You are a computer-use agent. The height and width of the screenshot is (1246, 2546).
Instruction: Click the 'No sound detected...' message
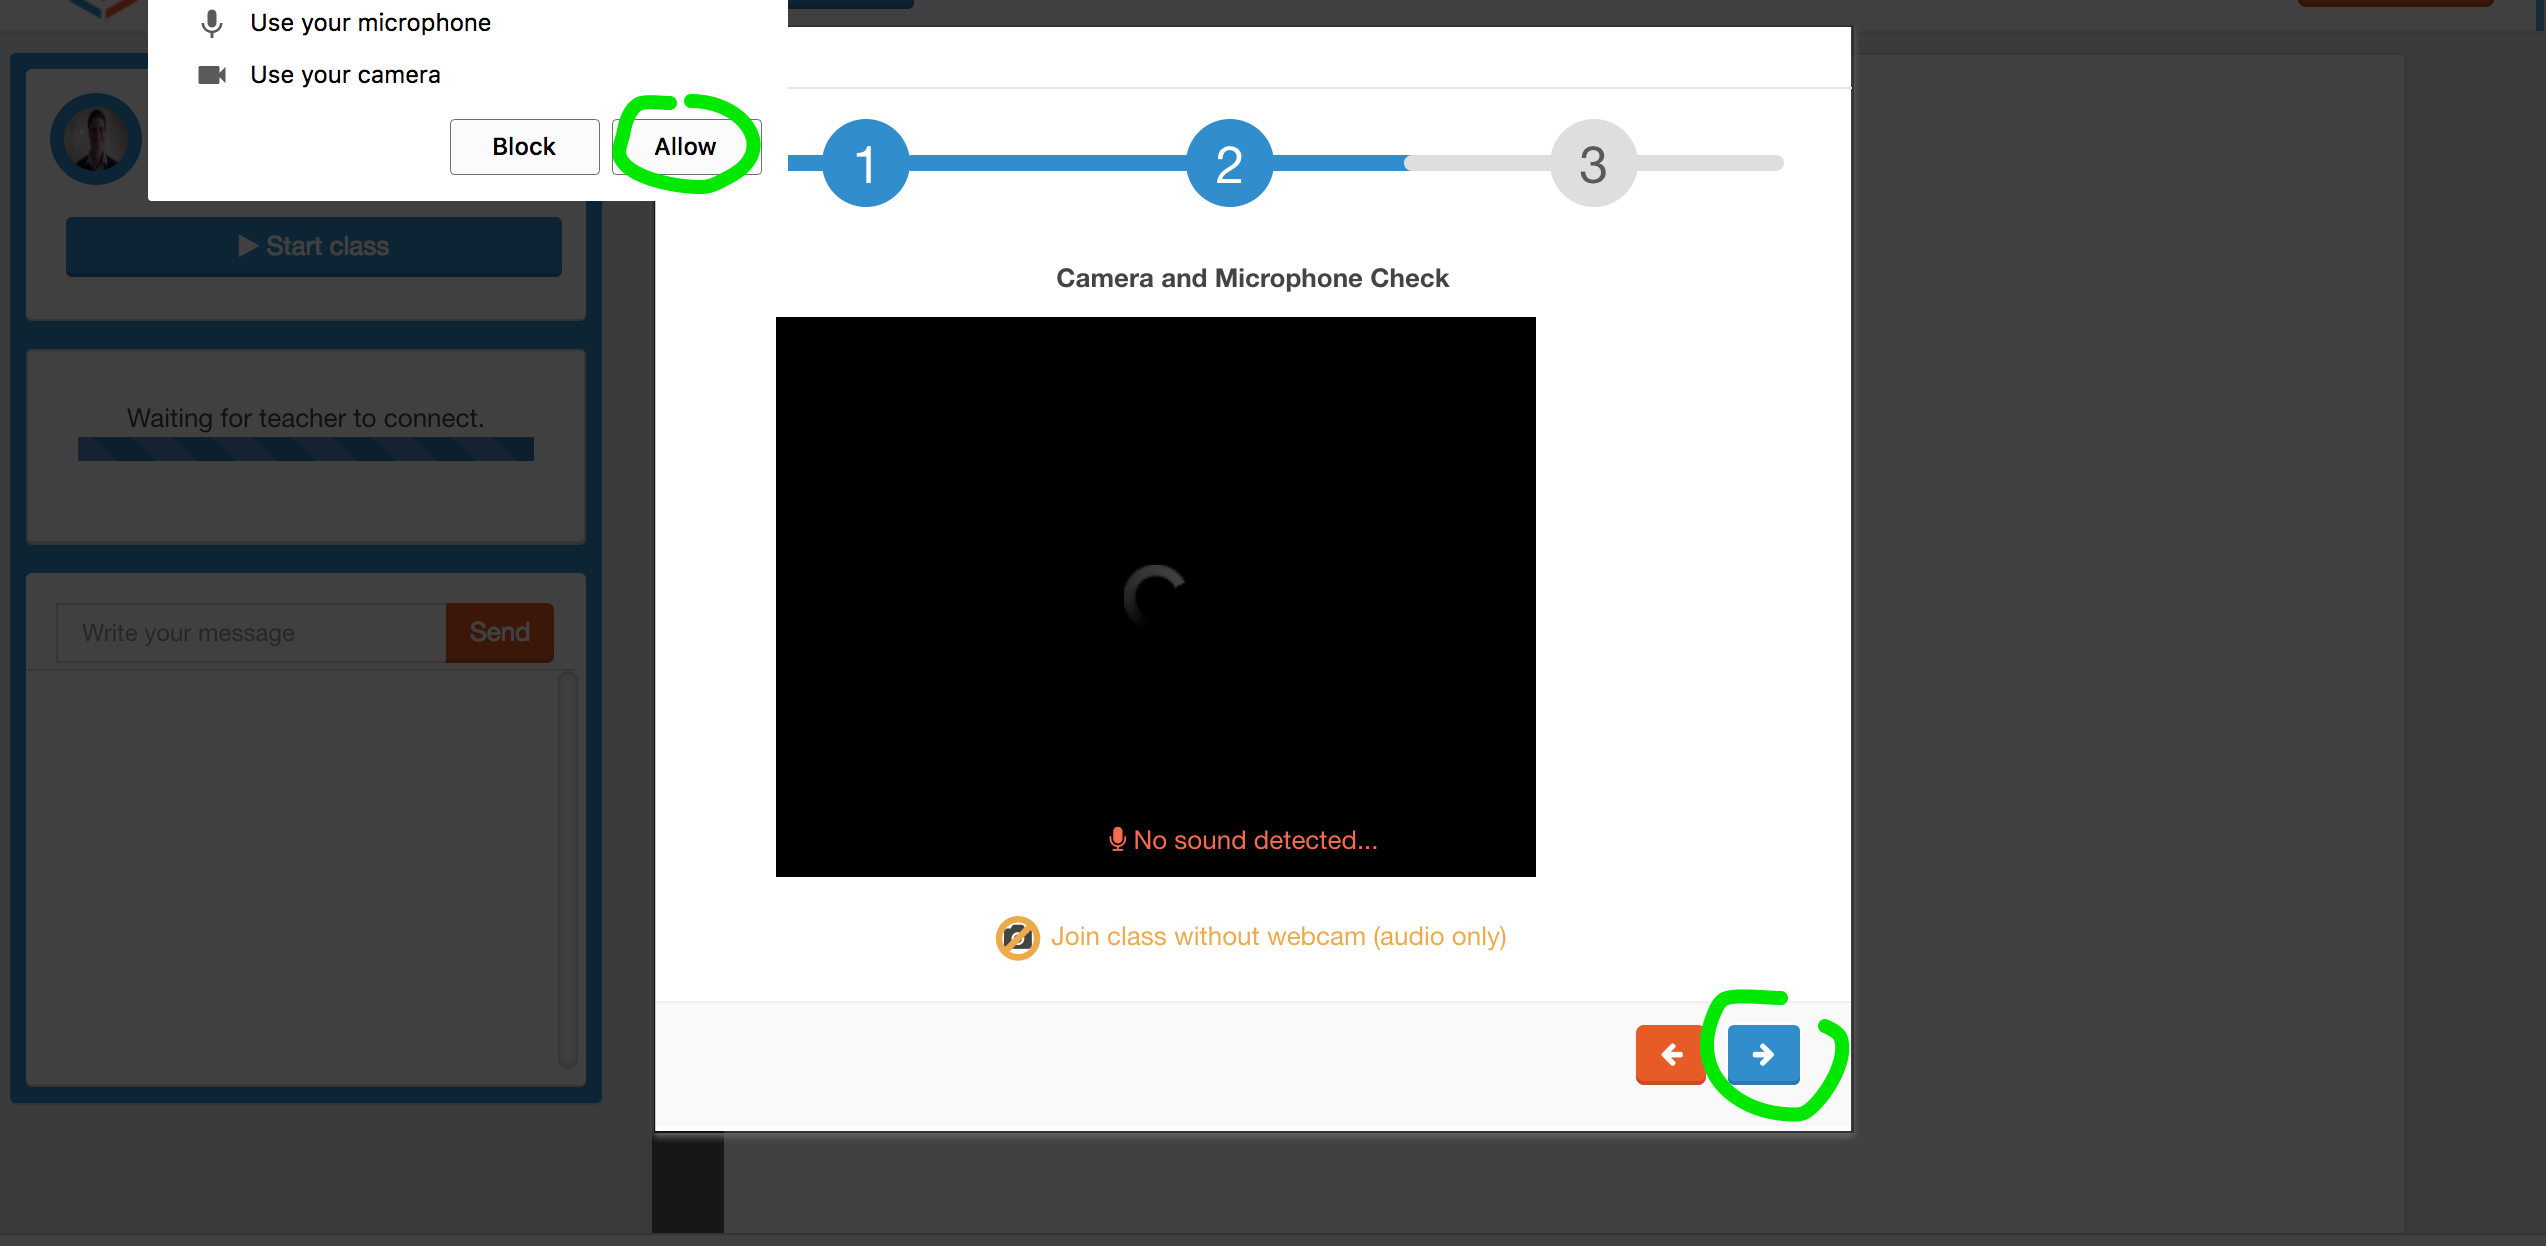[1255, 840]
